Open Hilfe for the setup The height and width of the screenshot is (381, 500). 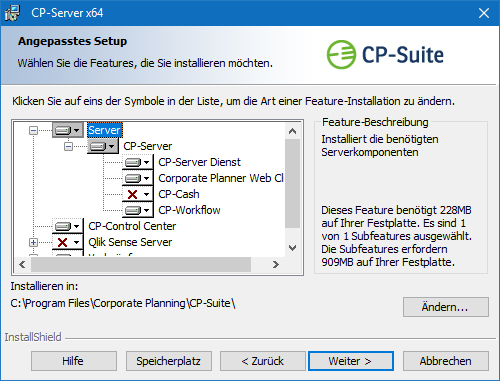coord(74,361)
